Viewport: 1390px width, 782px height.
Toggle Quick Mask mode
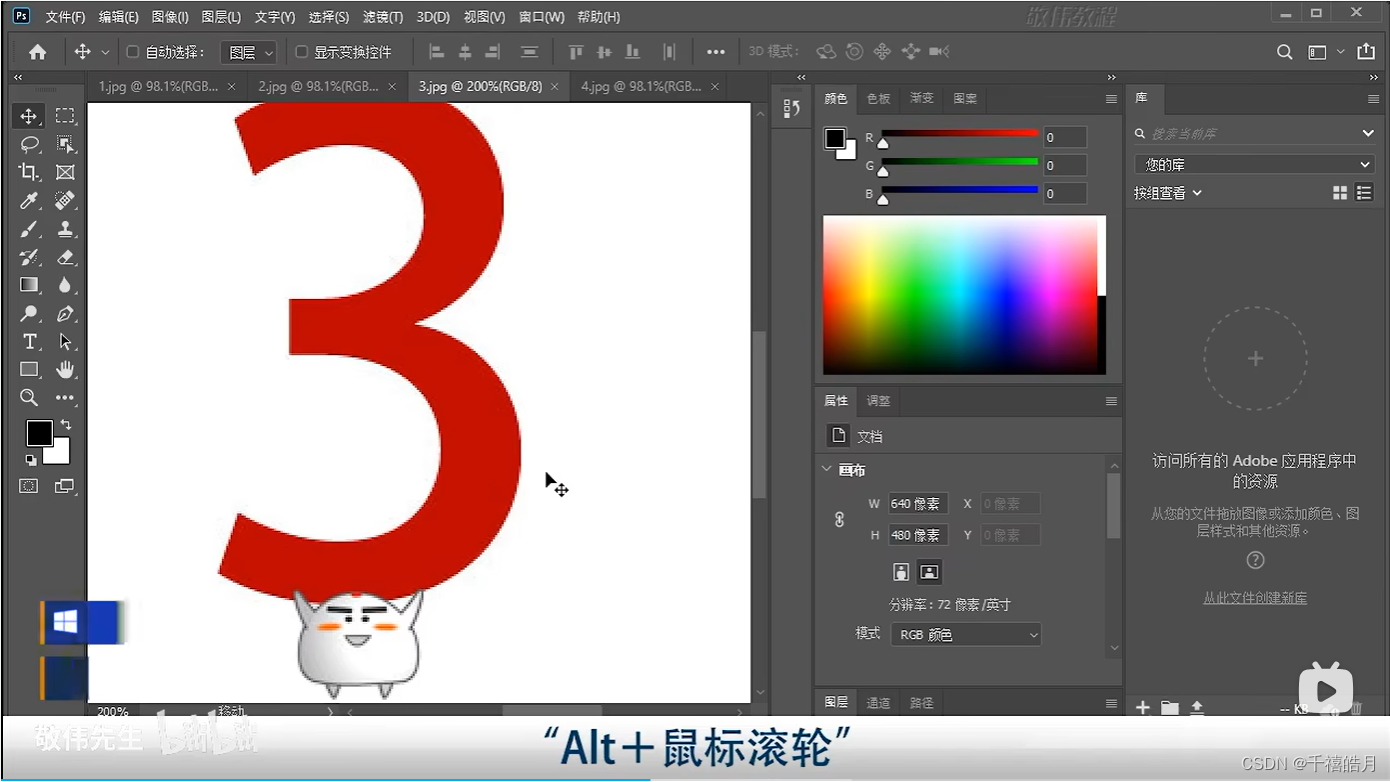pos(29,486)
